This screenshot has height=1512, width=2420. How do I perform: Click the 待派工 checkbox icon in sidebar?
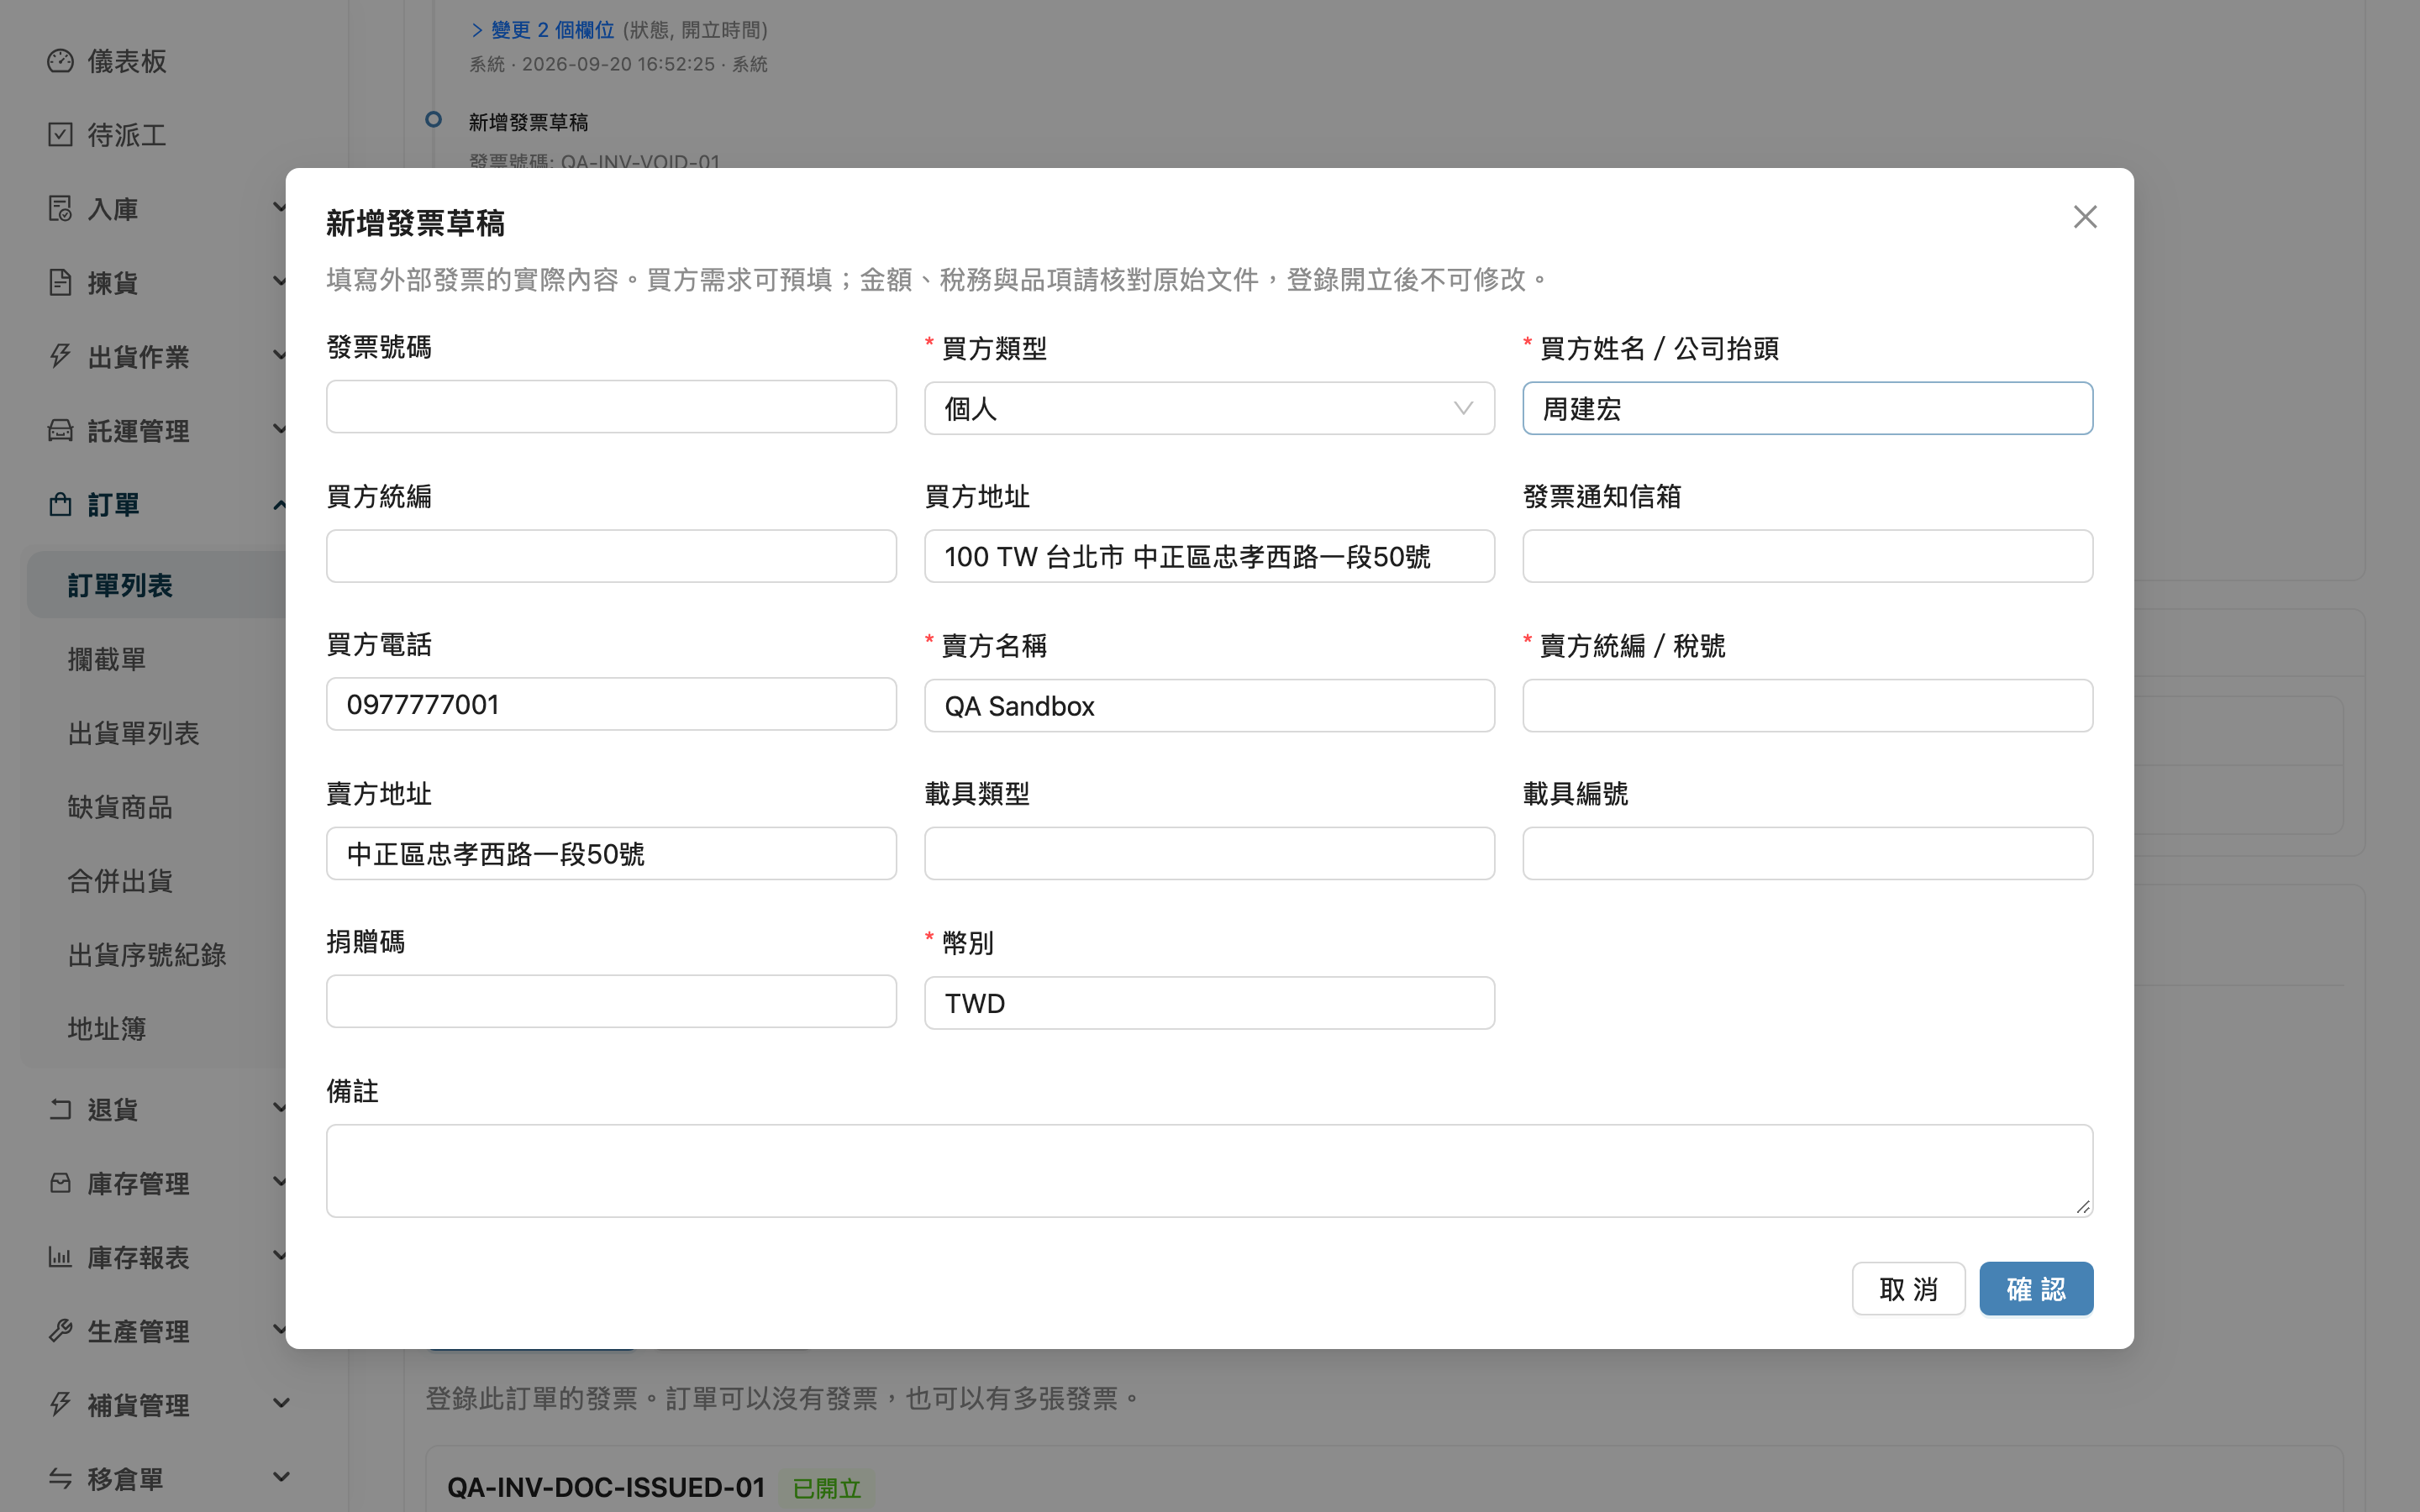[x=60, y=135]
